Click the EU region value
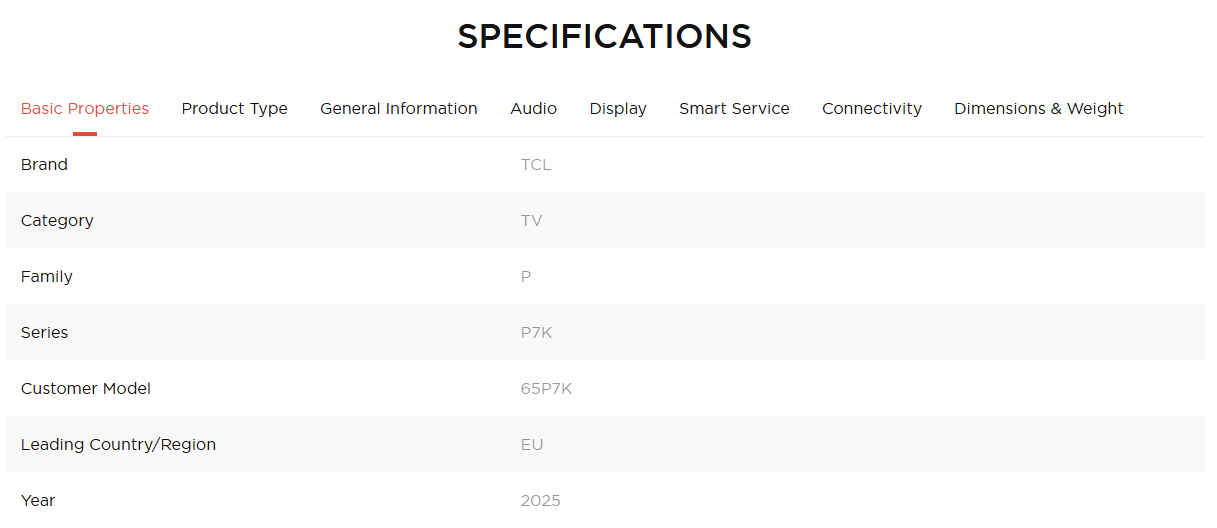 coord(532,445)
